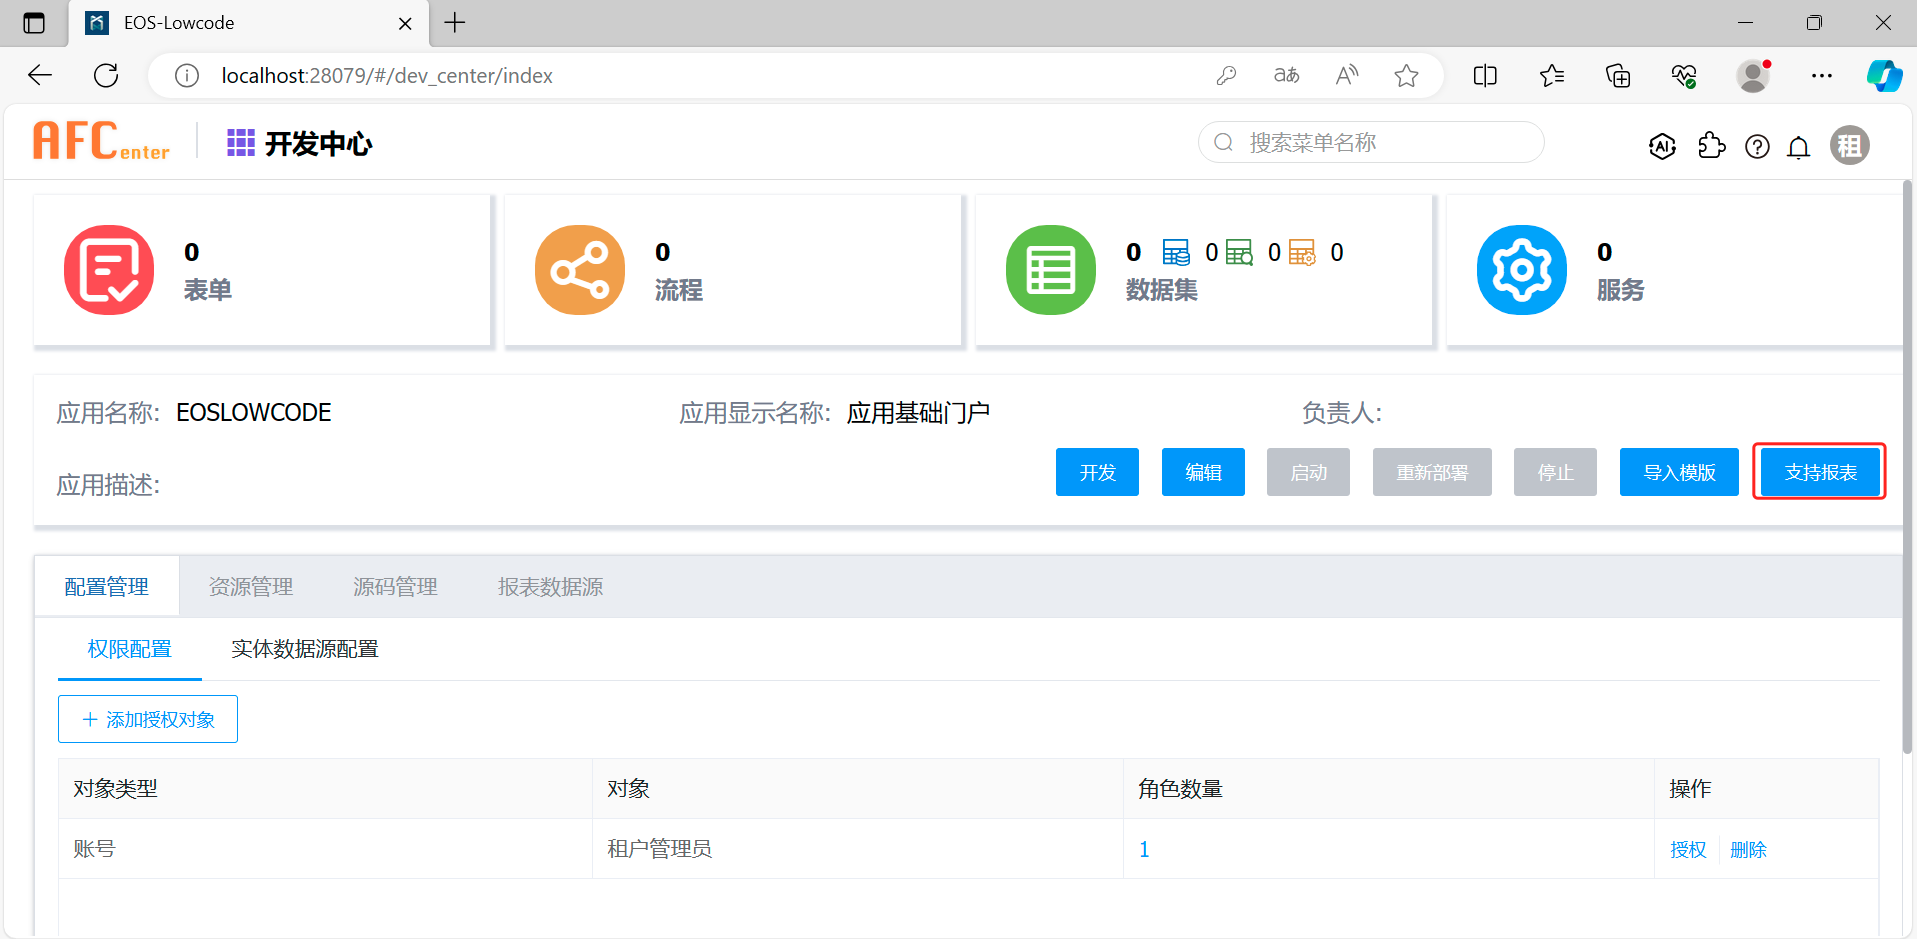Click the orange dataset gear icon
This screenshot has width=1917, height=939.
click(x=1302, y=252)
